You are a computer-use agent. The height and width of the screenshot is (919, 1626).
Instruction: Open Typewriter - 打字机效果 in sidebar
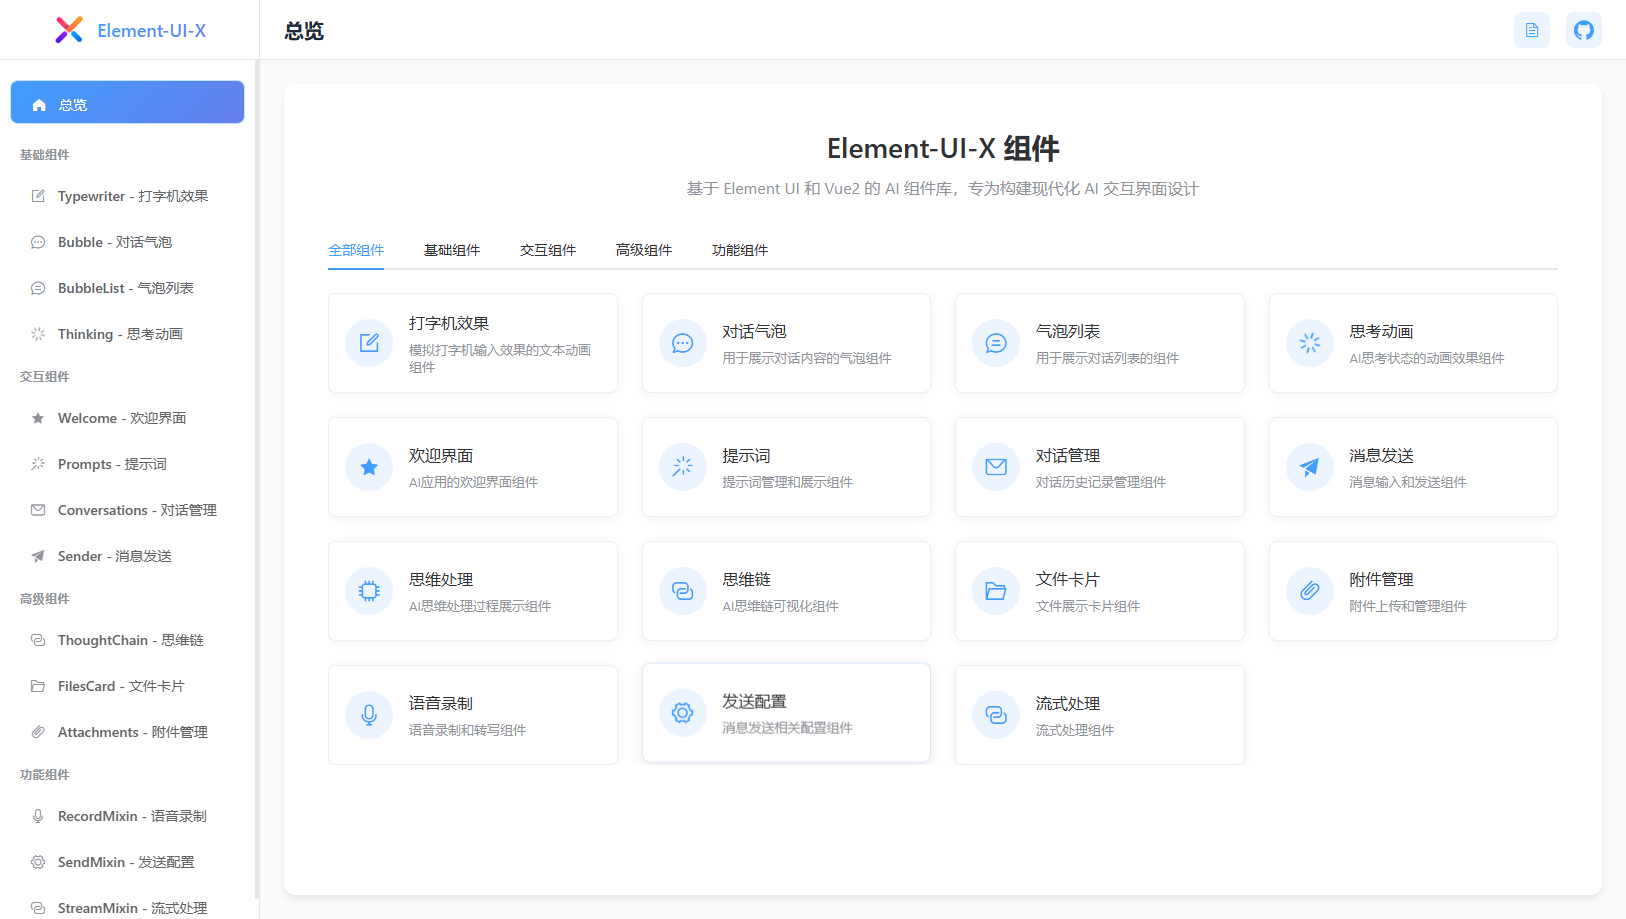point(127,196)
